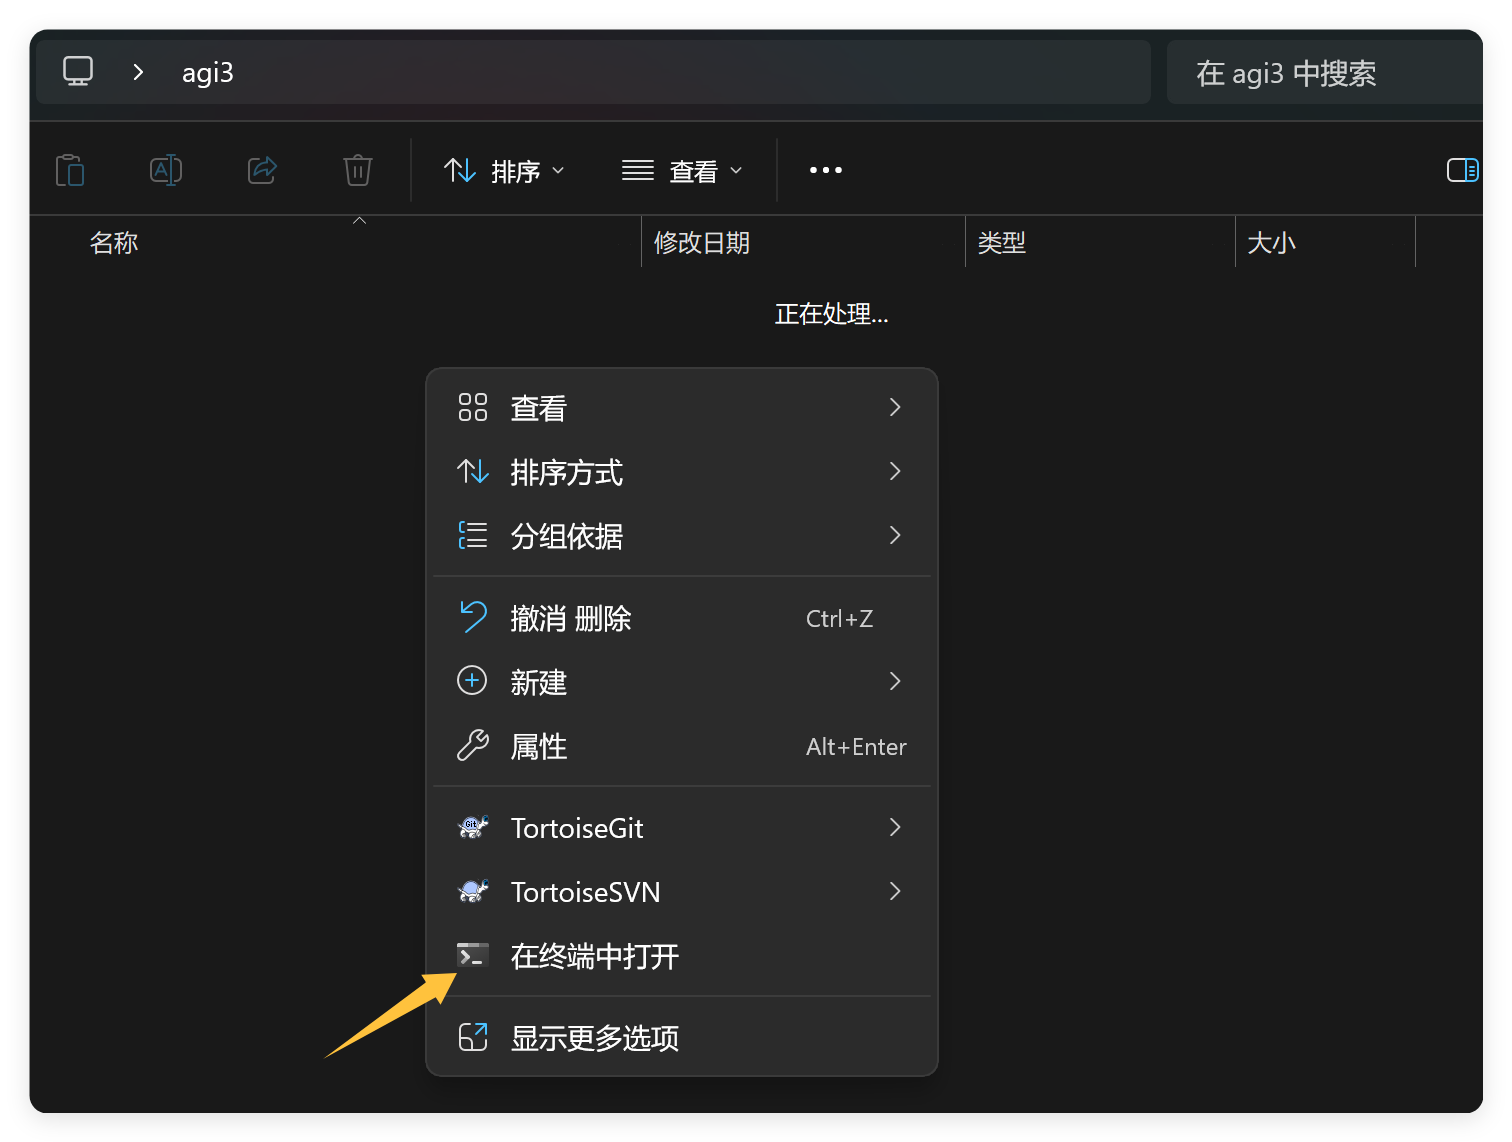Open the 分组依据 submenu
1512x1142 pixels.
point(680,536)
